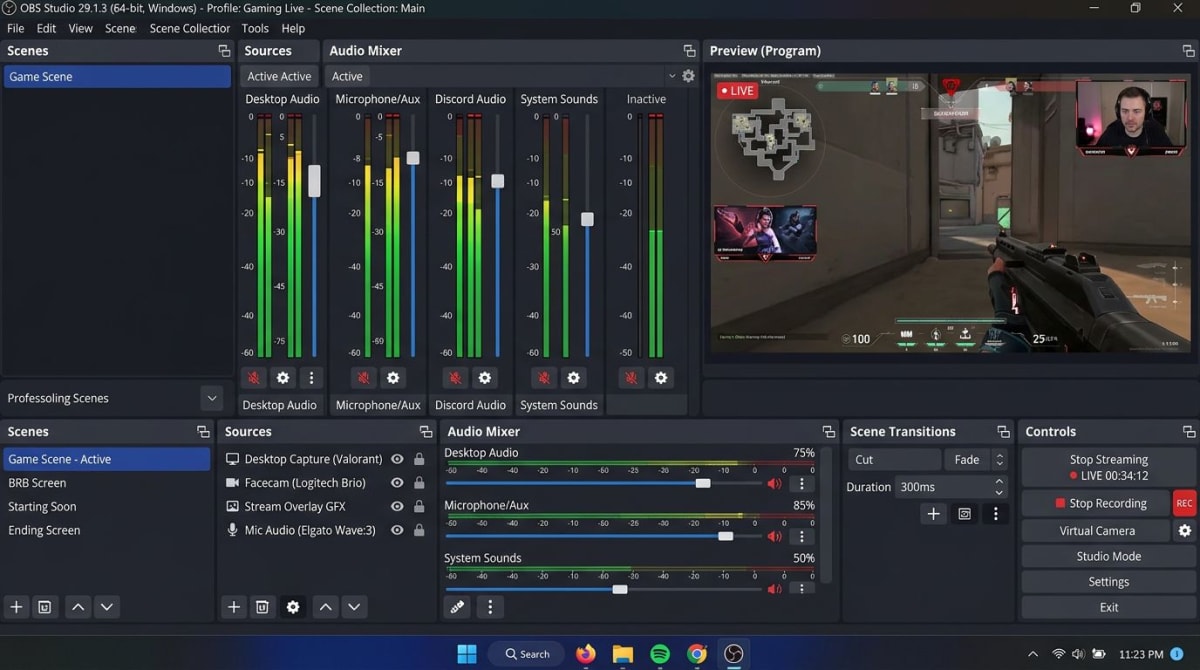Move Stream Overlay GFX down with arrow icon

(x=352, y=606)
